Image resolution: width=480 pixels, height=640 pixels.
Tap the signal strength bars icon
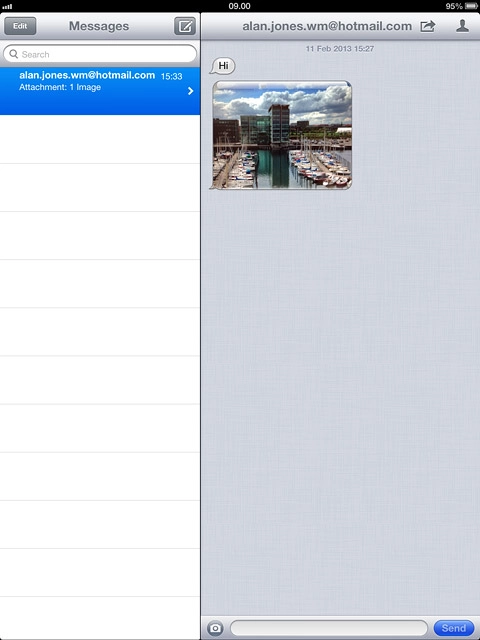point(7,7)
